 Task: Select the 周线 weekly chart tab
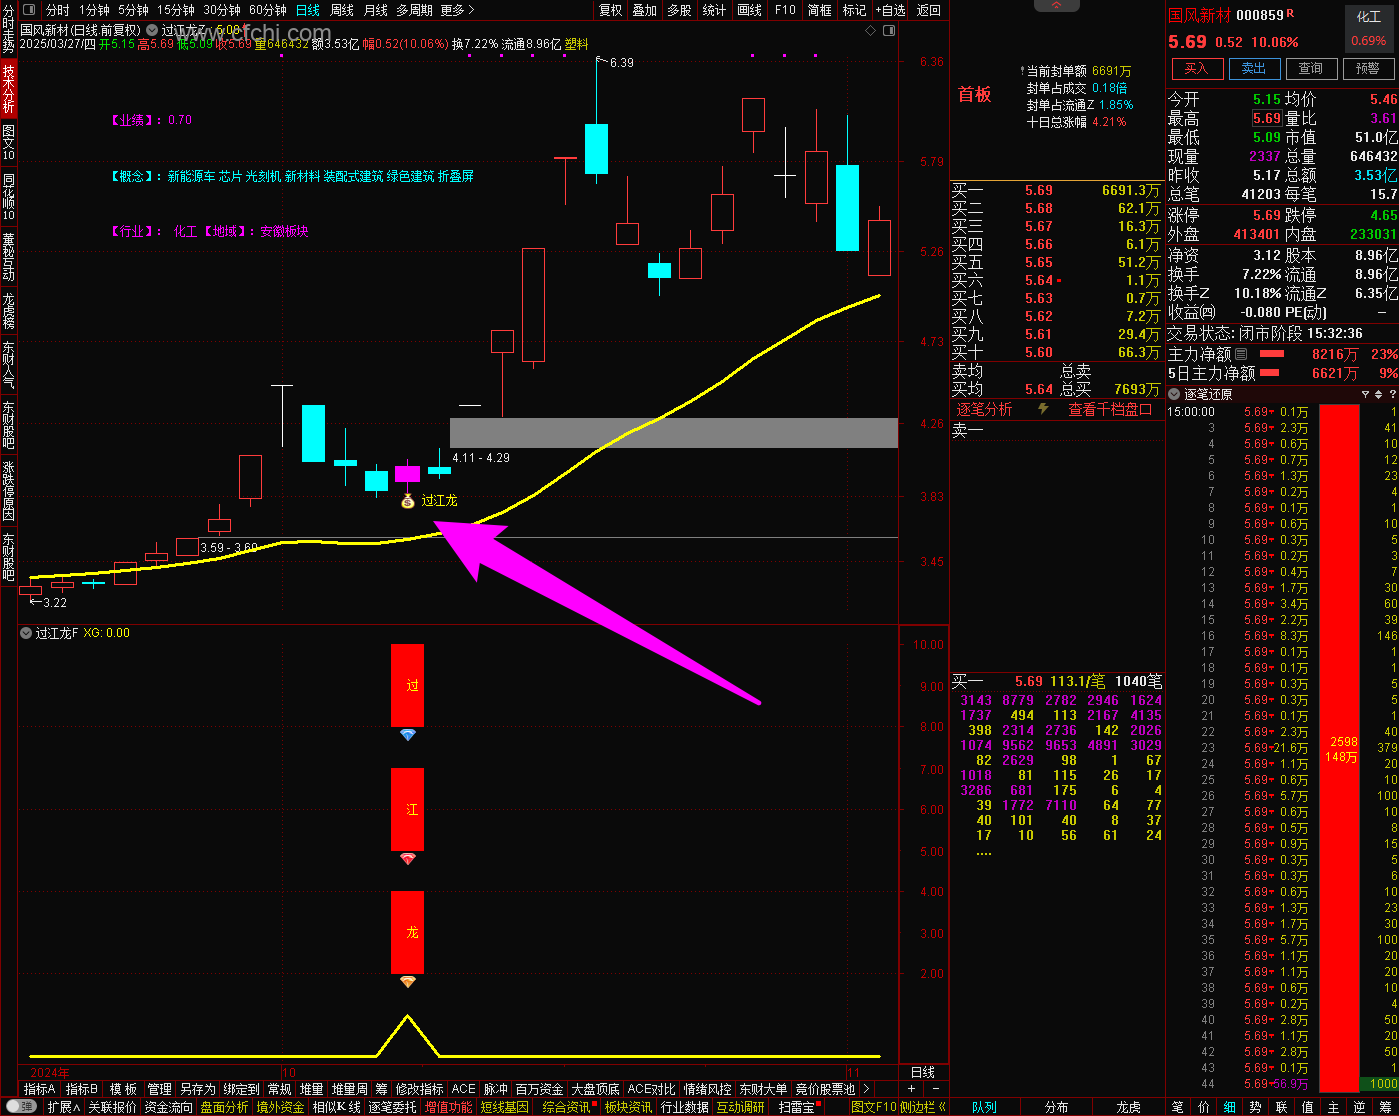coord(342,10)
